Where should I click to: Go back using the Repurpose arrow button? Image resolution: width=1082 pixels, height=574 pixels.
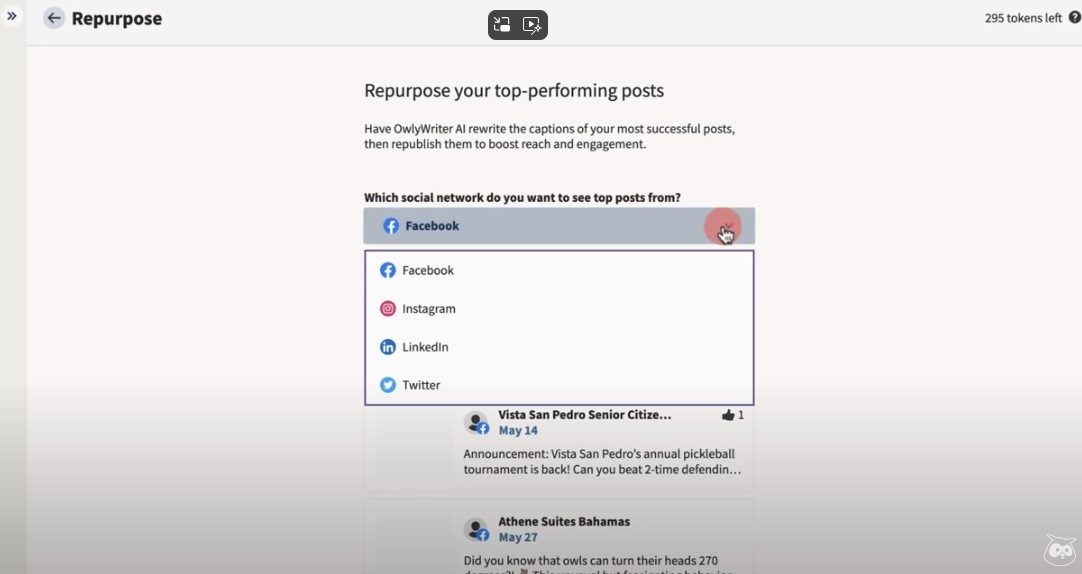coord(54,19)
